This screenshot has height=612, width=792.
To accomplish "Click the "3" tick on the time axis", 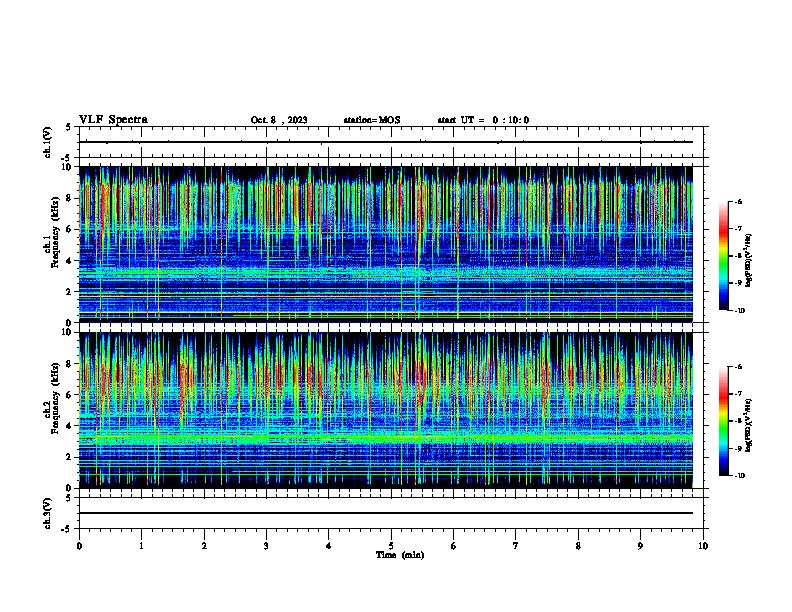I will tap(266, 546).
